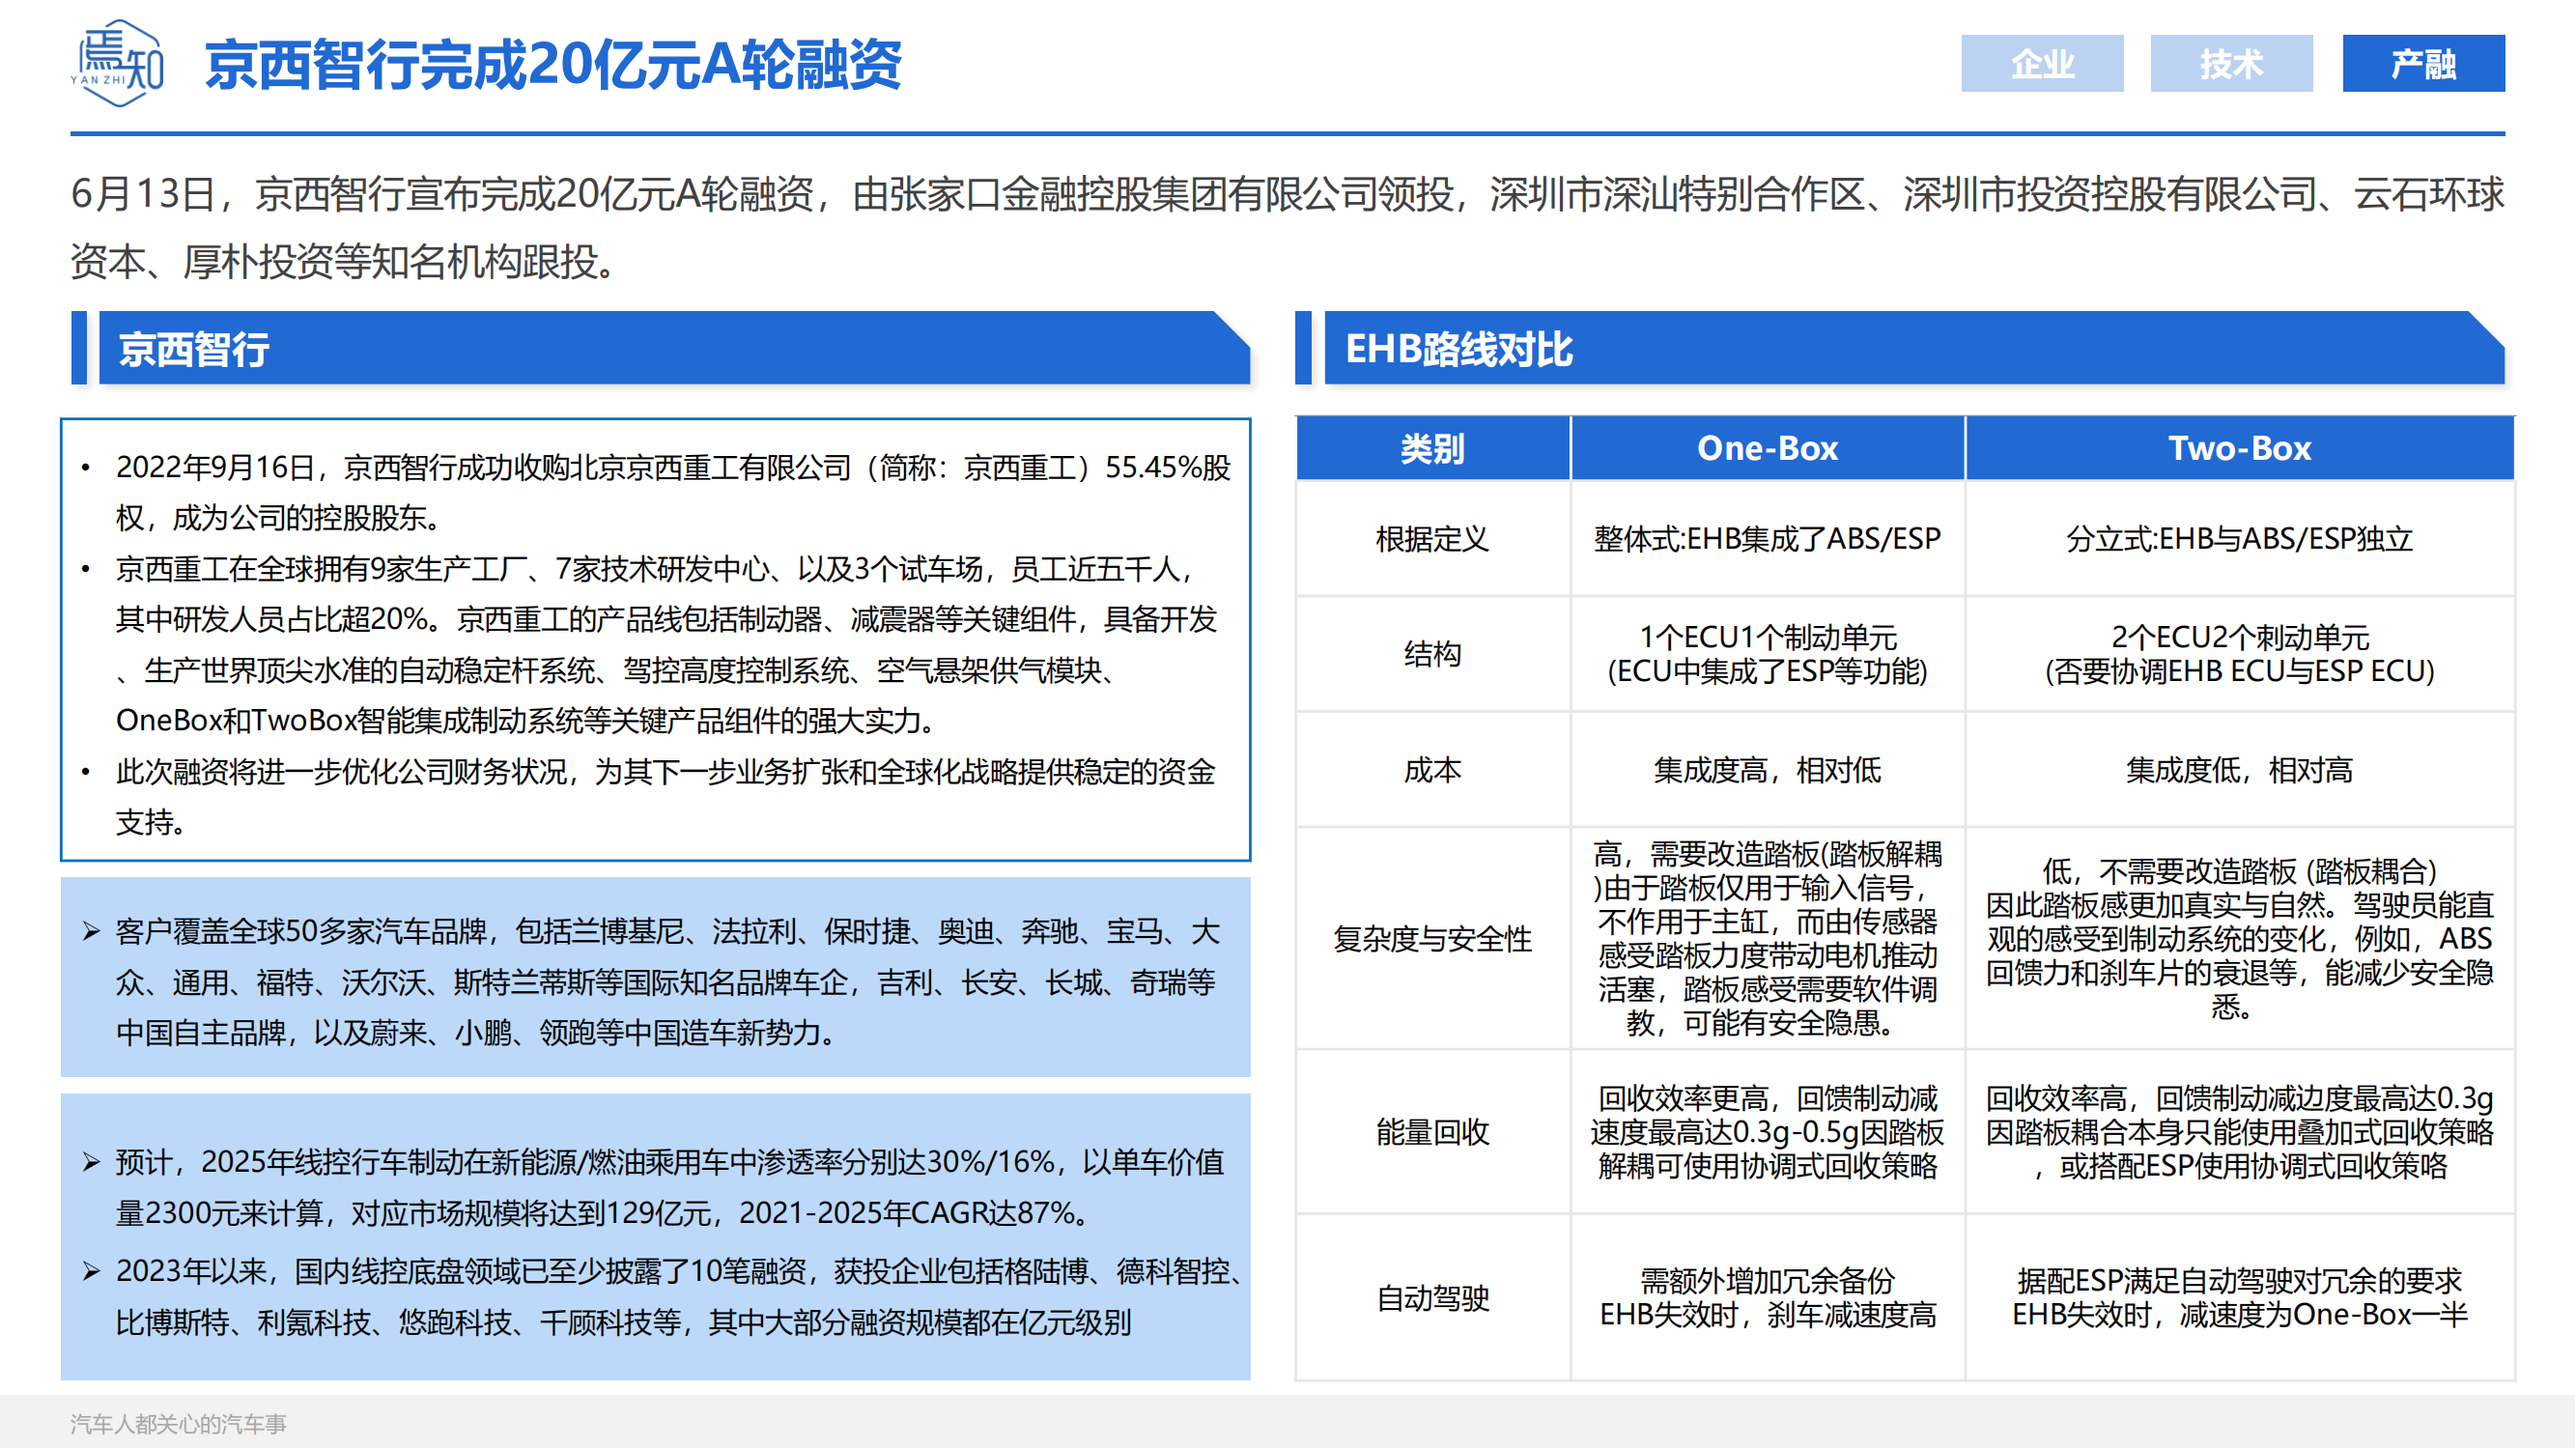The height and width of the screenshot is (1449, 2576).
Task: Click the 成本 row label
Action: [x=1432, y=770]
